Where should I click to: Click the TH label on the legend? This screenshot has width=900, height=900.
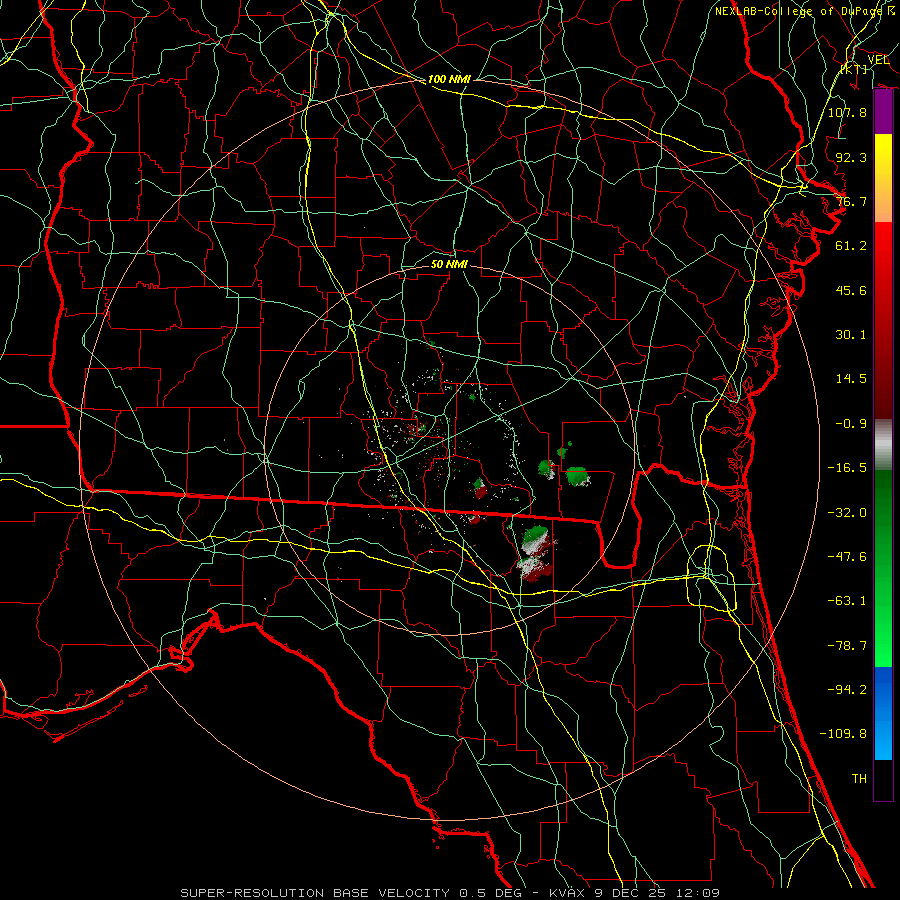[859, 778]
